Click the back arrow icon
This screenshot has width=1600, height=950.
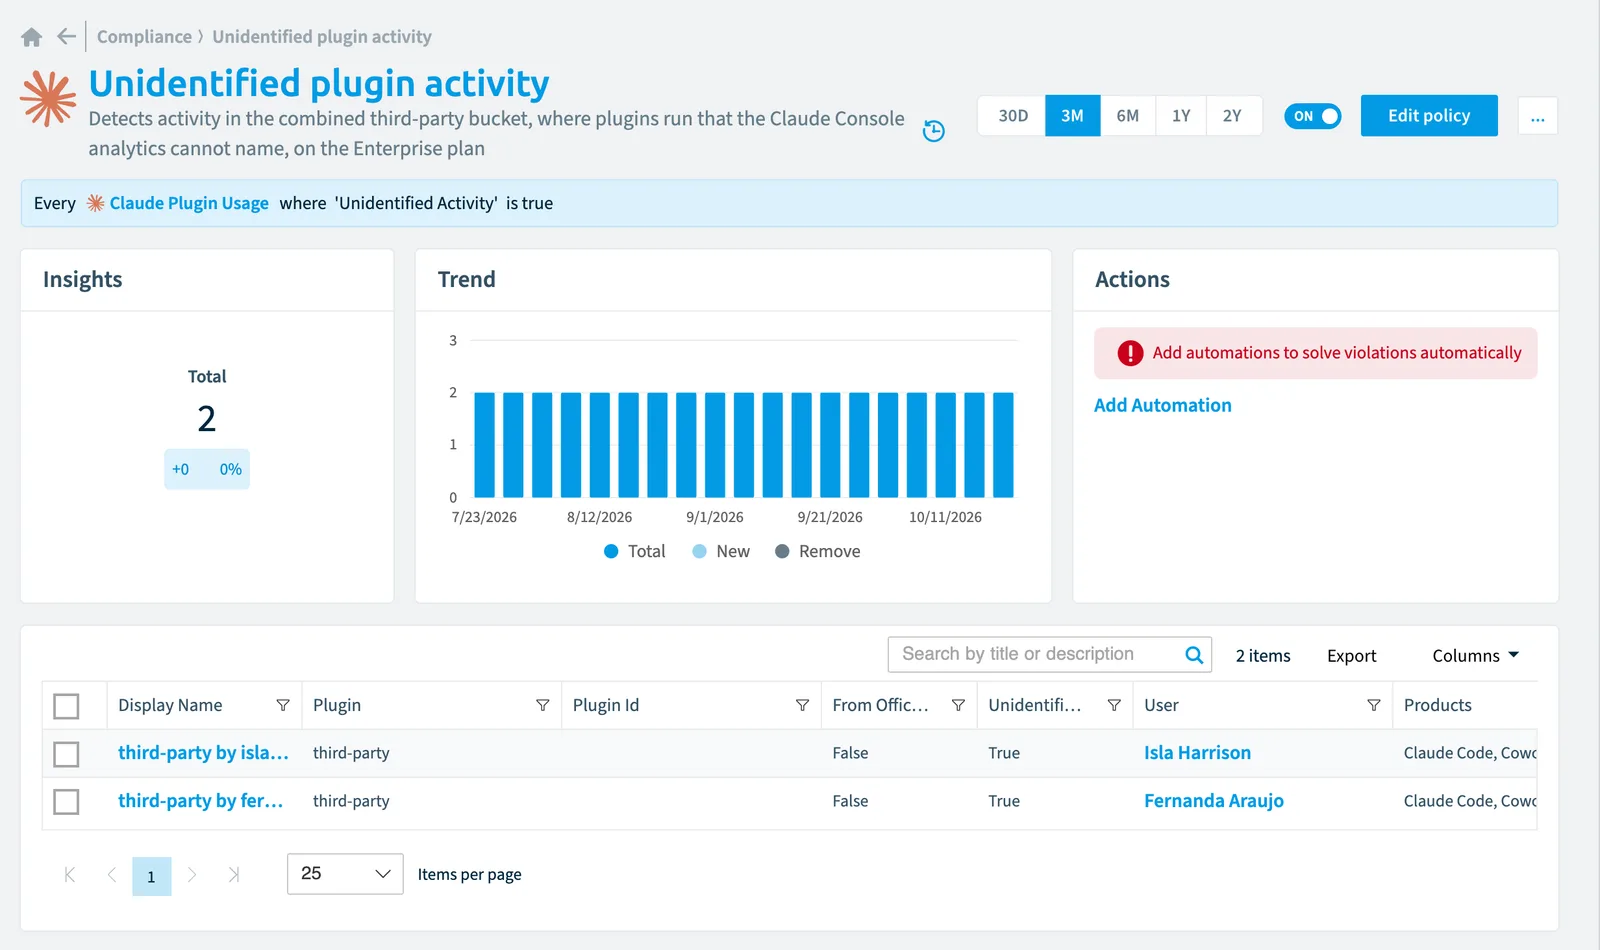click(x=66, y=37)
